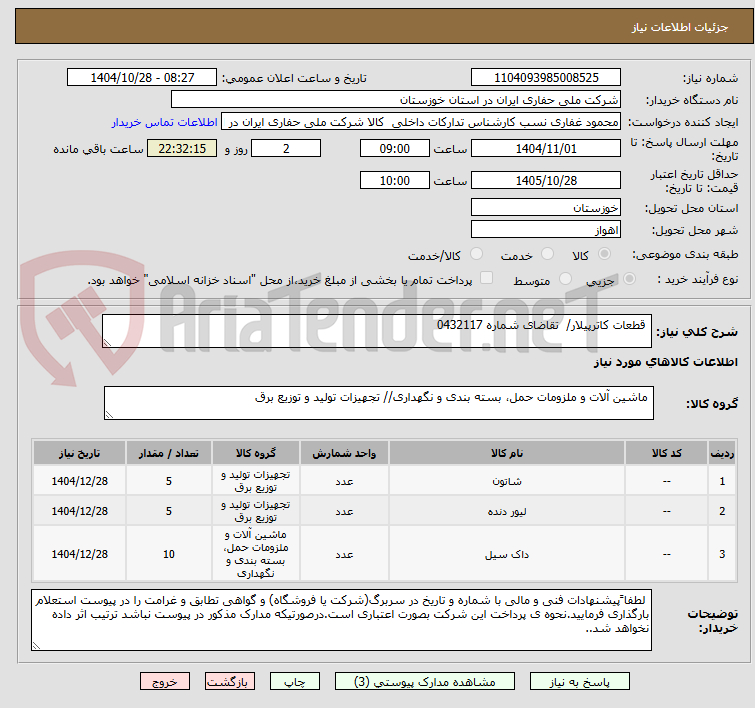
Task: Click the شماره نیاز field 1104093985008525
Action: pyautogui.click(x=546, y=78)
